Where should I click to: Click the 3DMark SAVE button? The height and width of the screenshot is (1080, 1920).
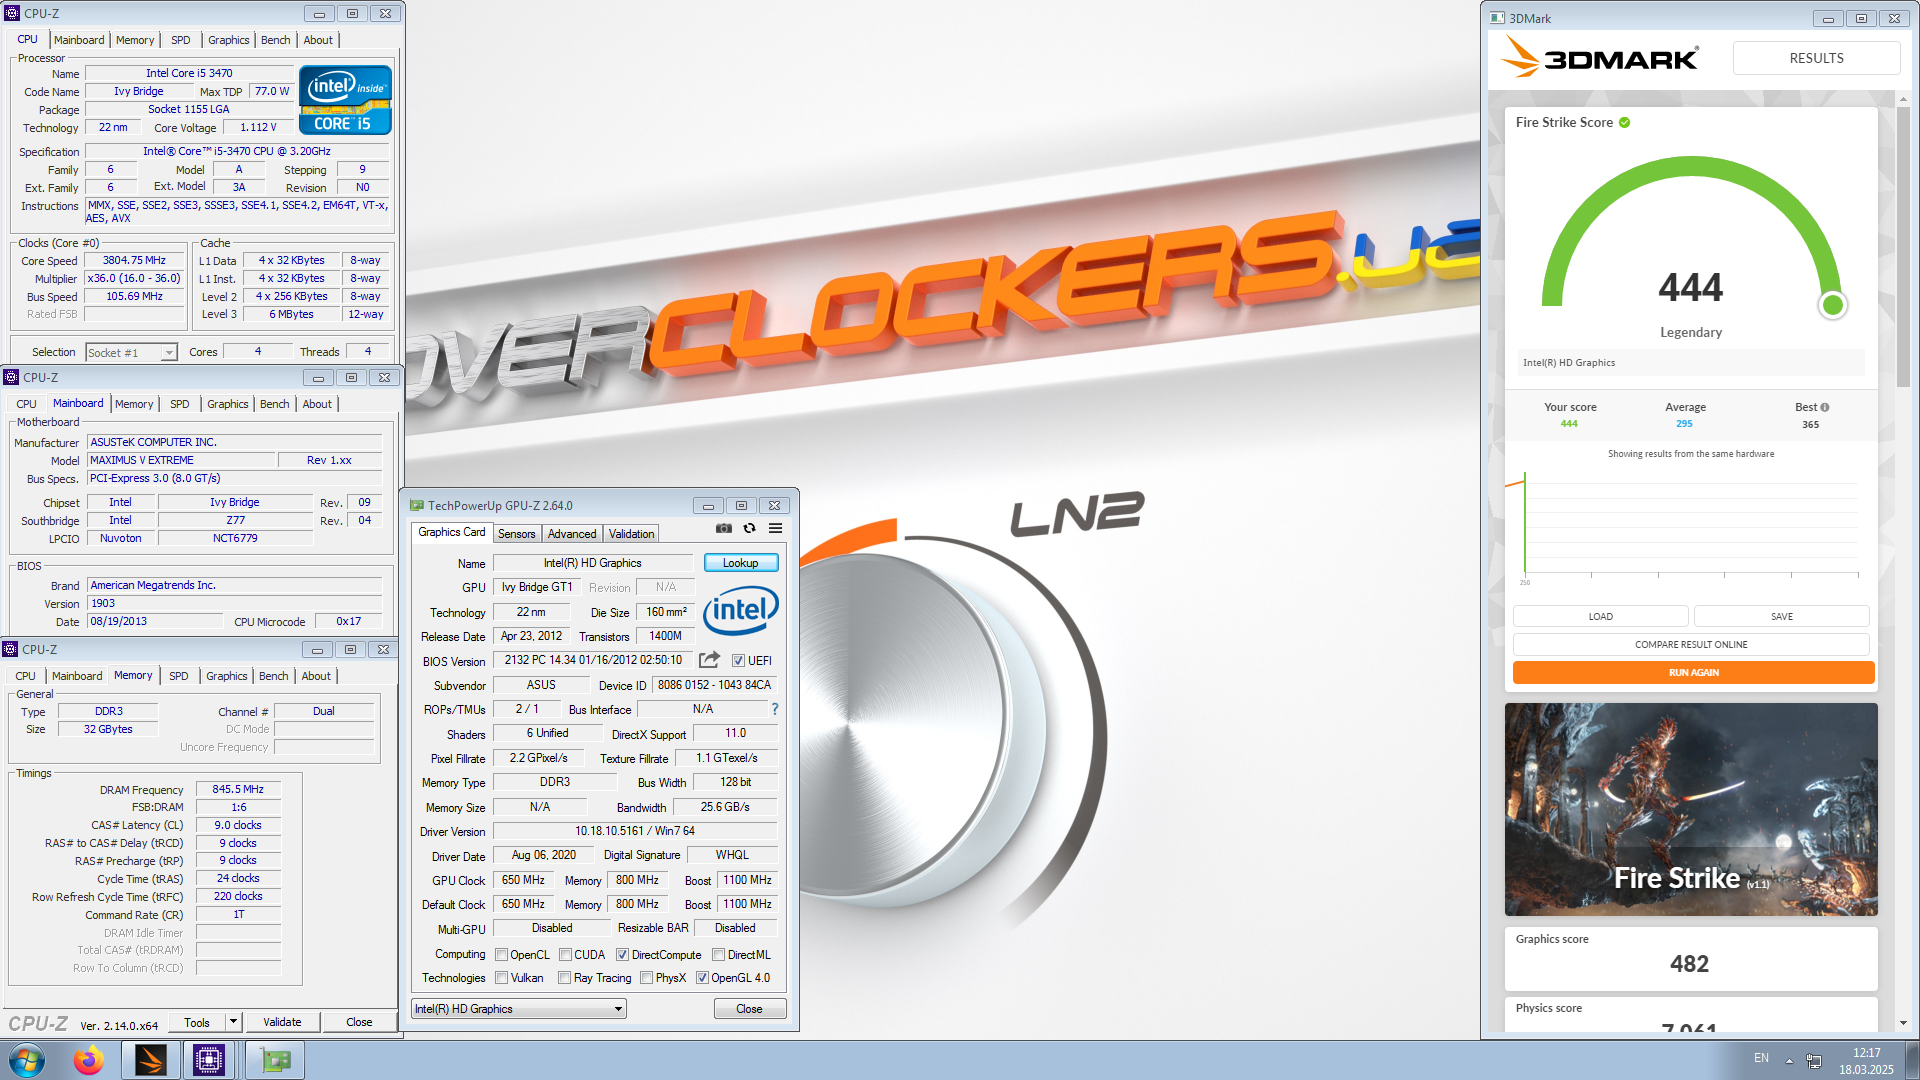[x=1781, y=617]
